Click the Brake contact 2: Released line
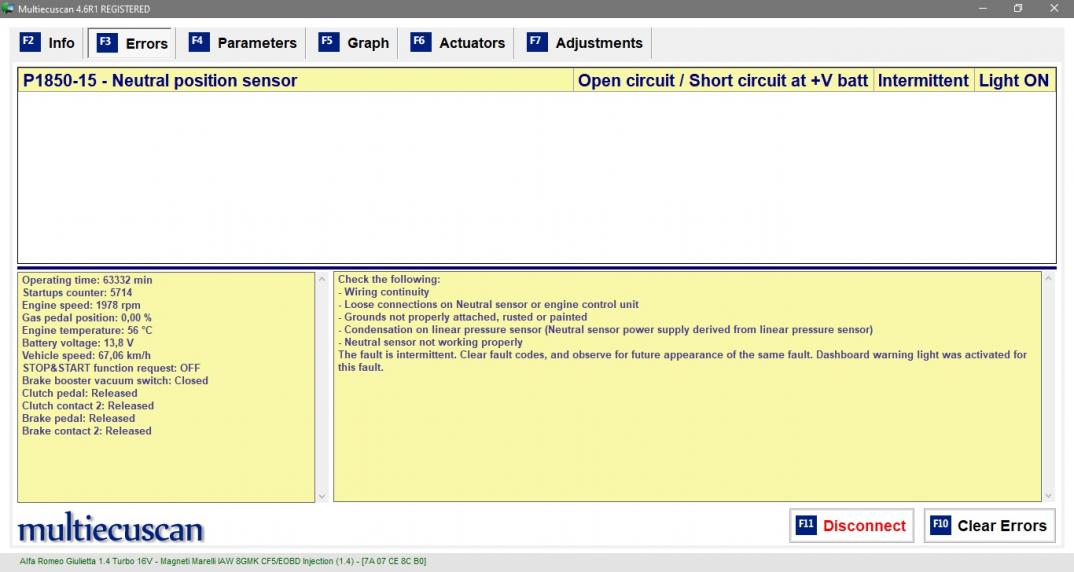This screenshot has width=1074, height=572. coord(86,431)
